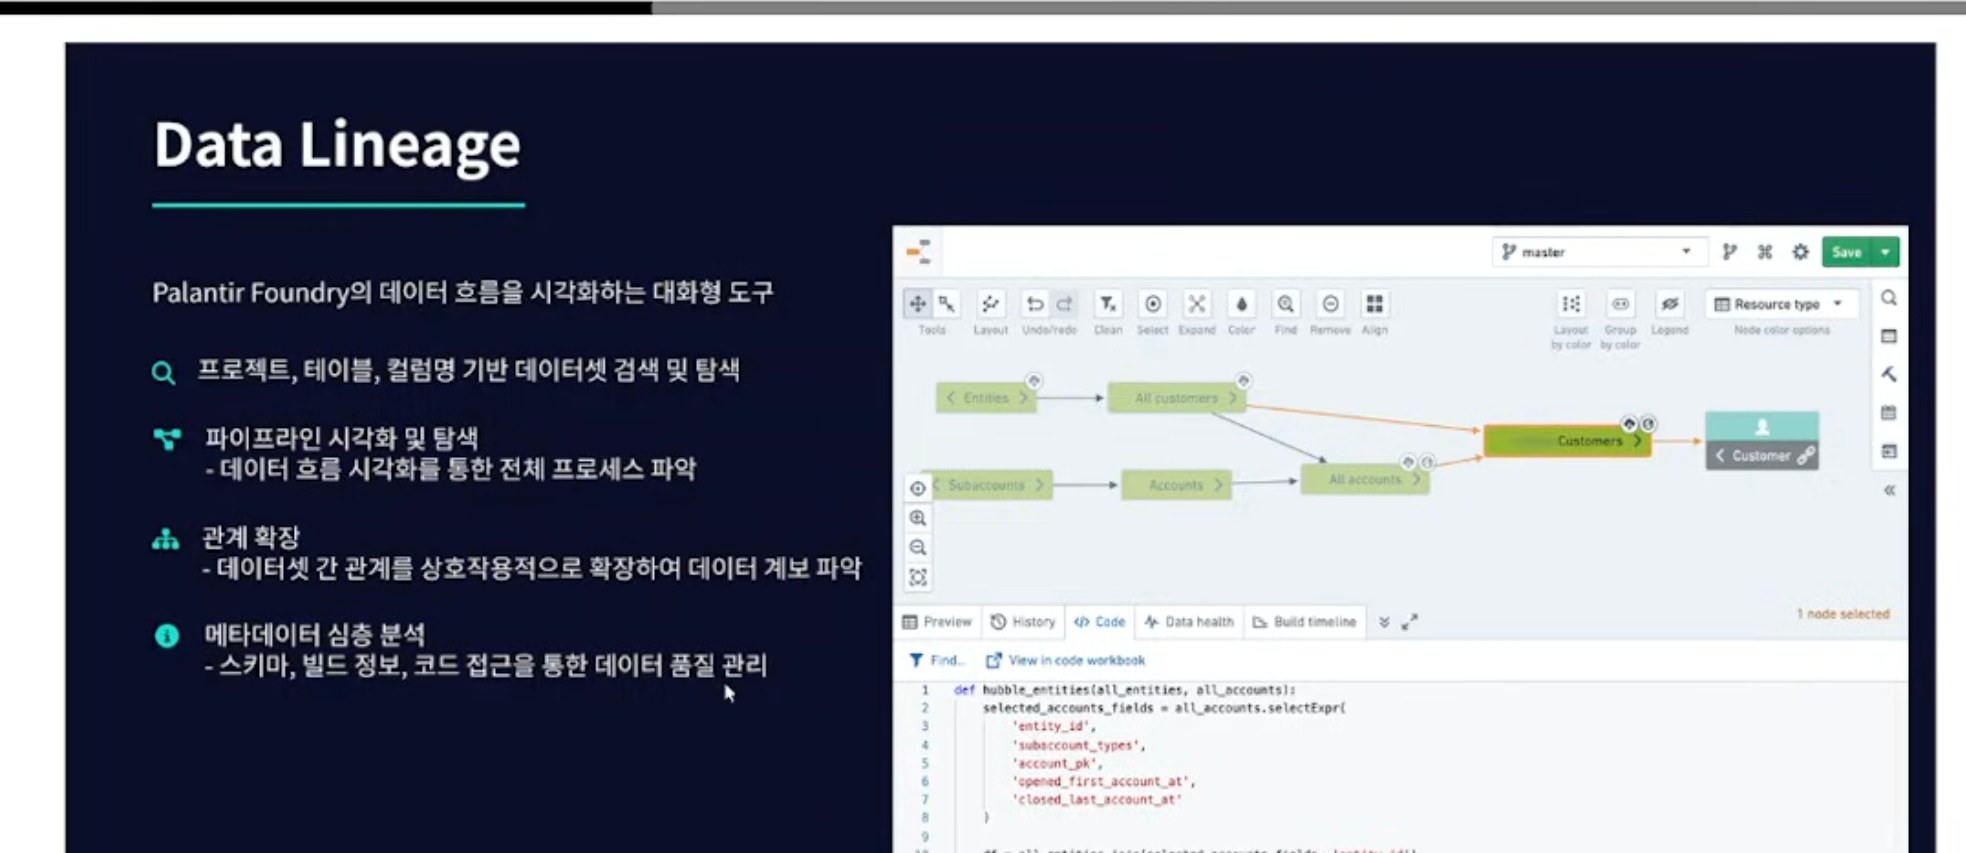The width and height of the screenshot is (1966, 853).
Task: Expand left arrow on Customer object node
Action: coord(1720,456)
